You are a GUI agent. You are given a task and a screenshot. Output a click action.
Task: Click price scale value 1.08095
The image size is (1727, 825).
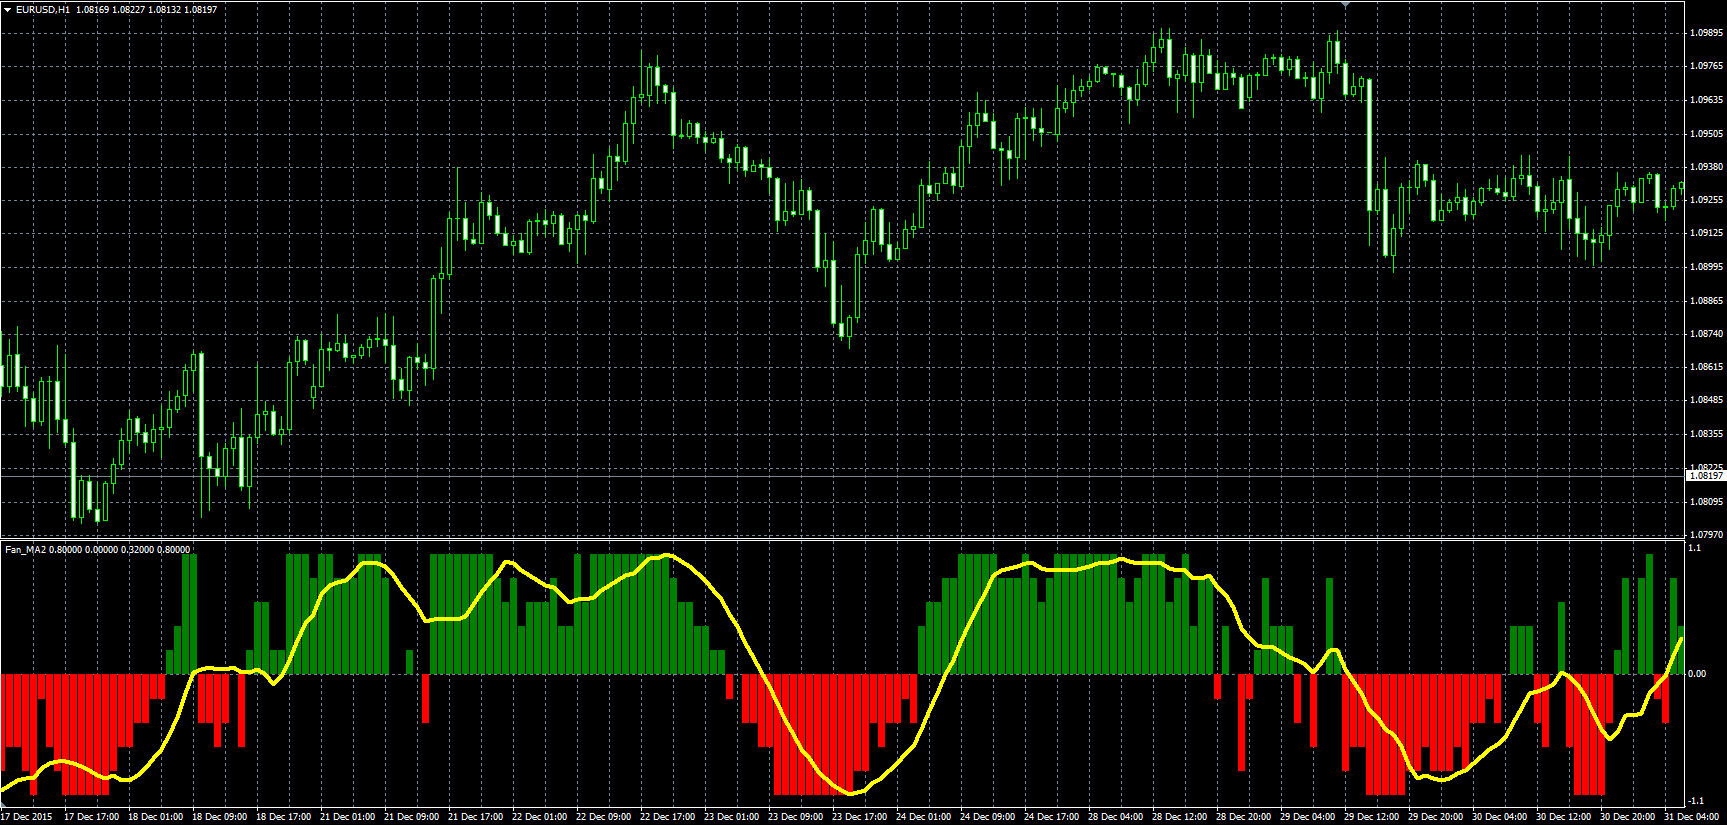coord(1707,501)
